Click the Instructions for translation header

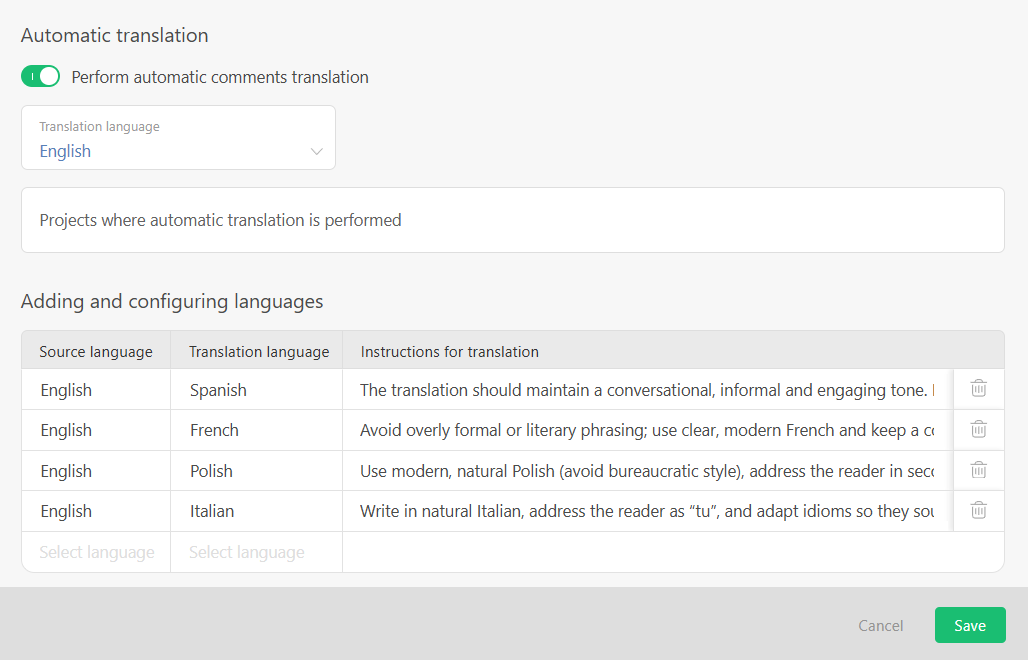pyautogui.click(x=449, y=351)
